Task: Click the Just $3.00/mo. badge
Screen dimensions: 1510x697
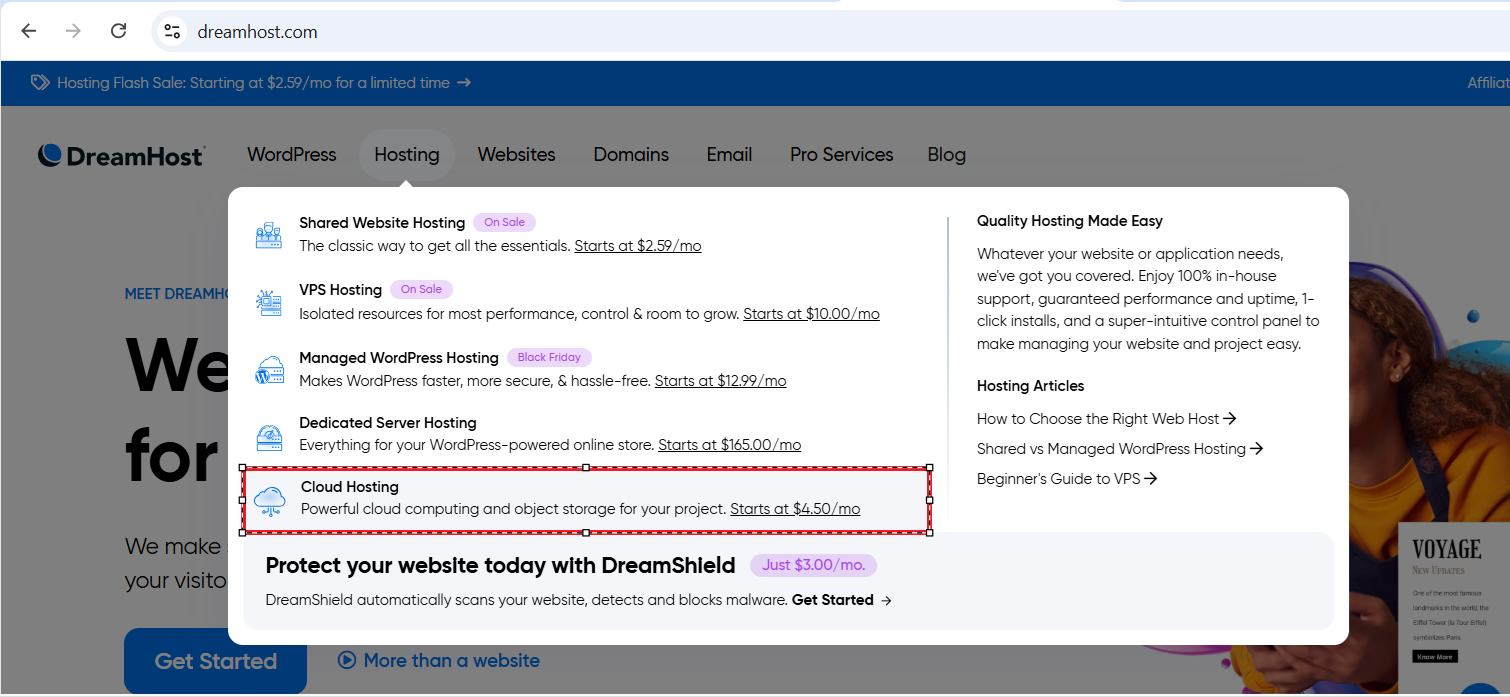Action: tap(813, 565)
